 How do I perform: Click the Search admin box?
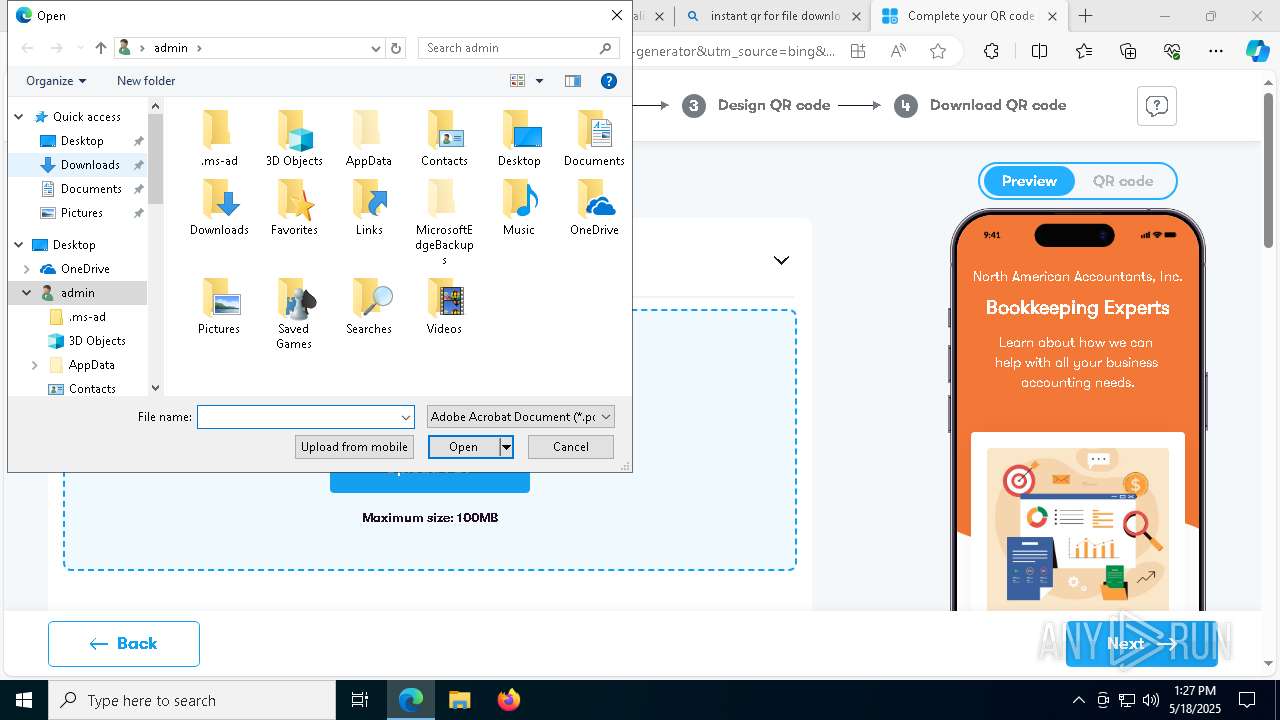pos(518,48)
